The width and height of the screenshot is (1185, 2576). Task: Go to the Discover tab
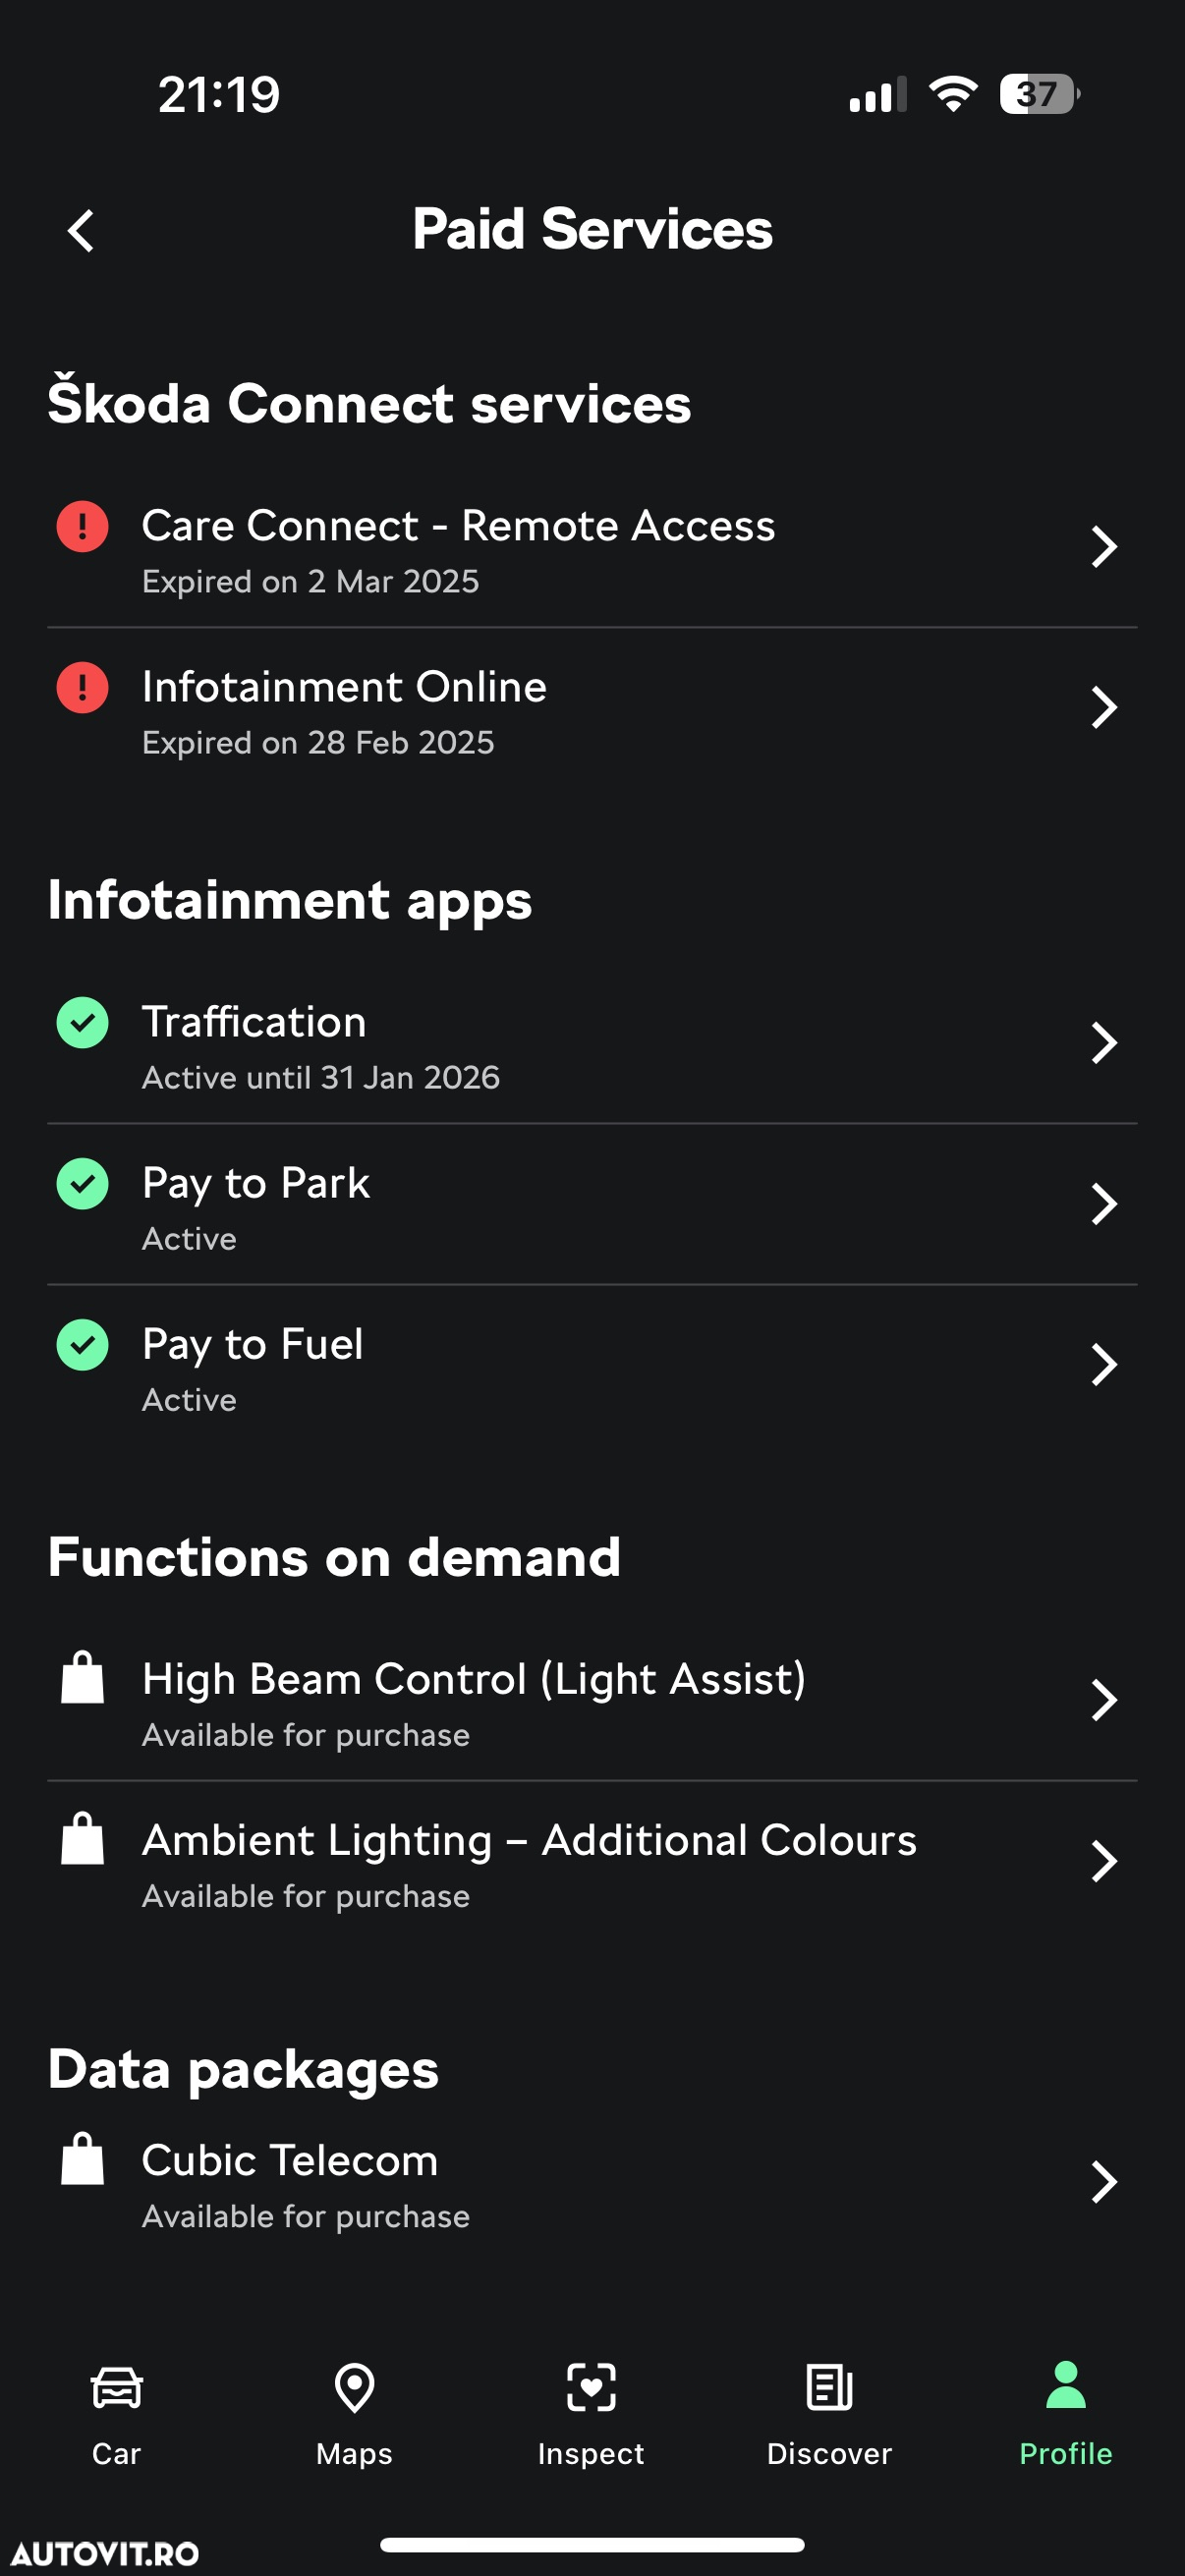[x=829, y=2414]
